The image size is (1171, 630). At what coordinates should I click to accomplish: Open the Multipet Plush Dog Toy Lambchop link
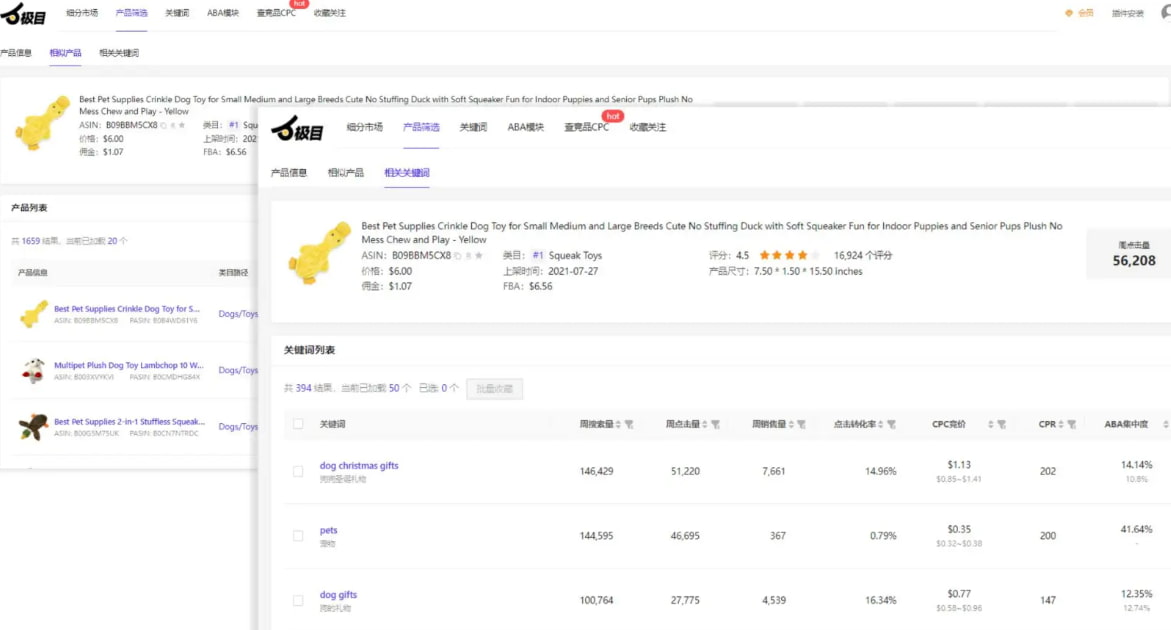coord(128,366)
